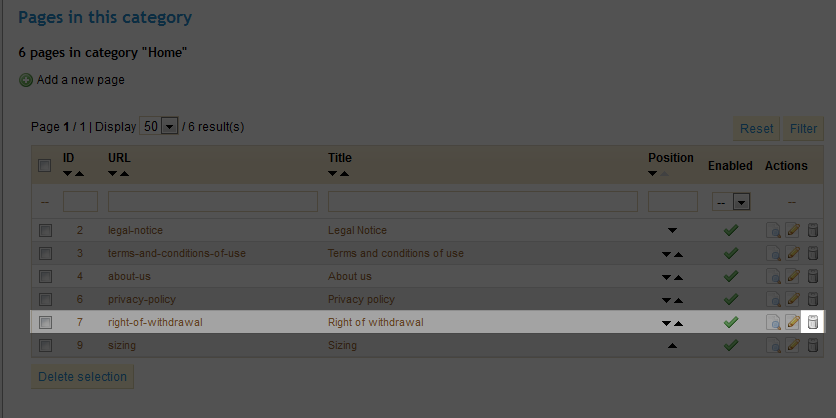Viewport: 836px width, 418px height.
Task: Preview the Right of withdrawal page
Action: pyautogui.click(x=773, y=322)
